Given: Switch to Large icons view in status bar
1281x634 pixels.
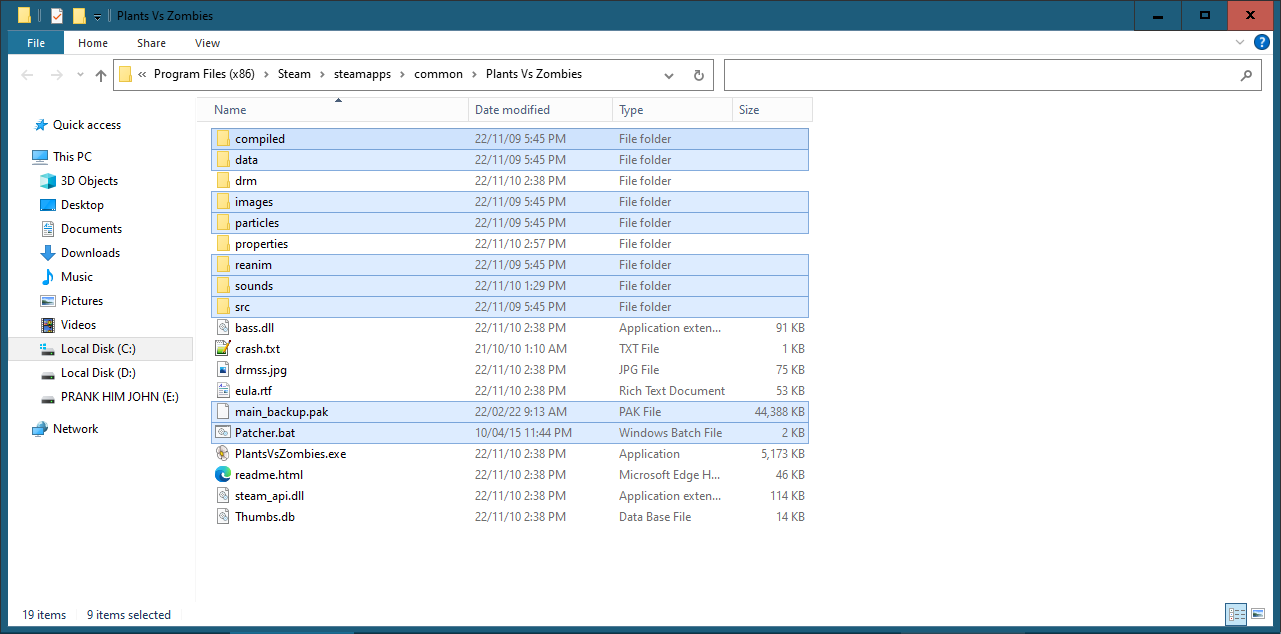Looking at the screenshot, I should [x=1256, y=614].
